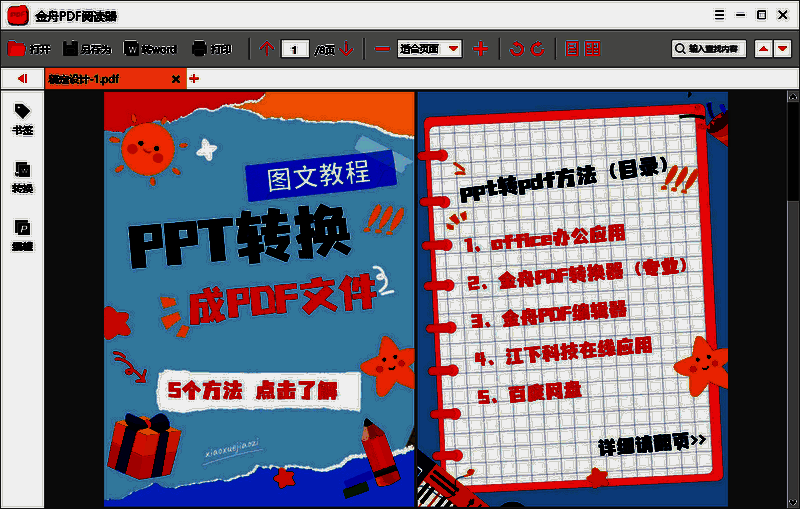Click '1. office办公应用' list entry
Screen dimensions: 800x509
click(545, 239)
